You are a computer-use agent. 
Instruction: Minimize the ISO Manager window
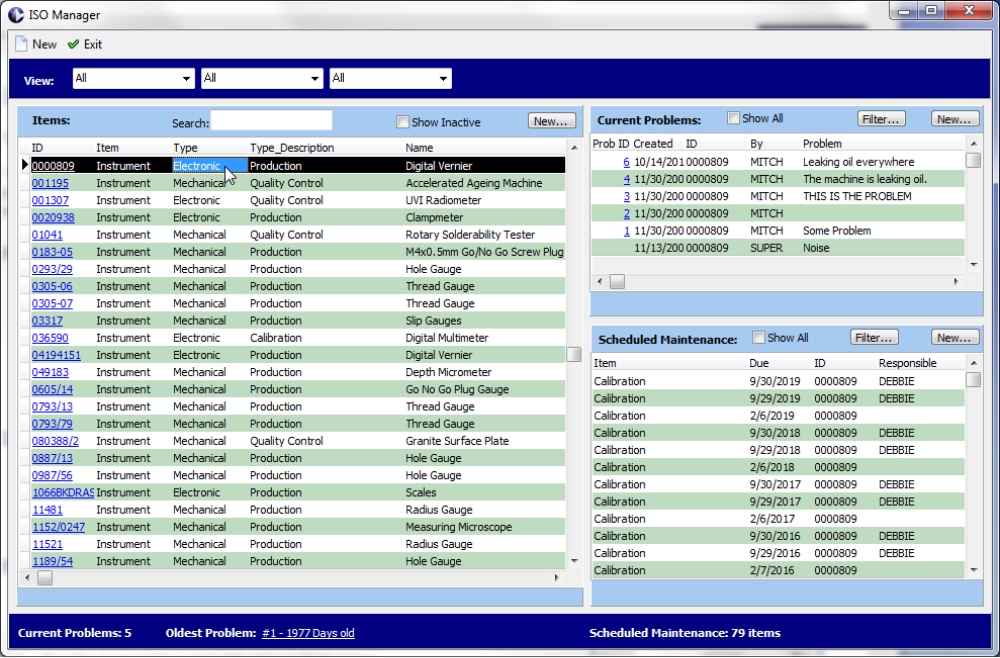(x=904, y=11)
